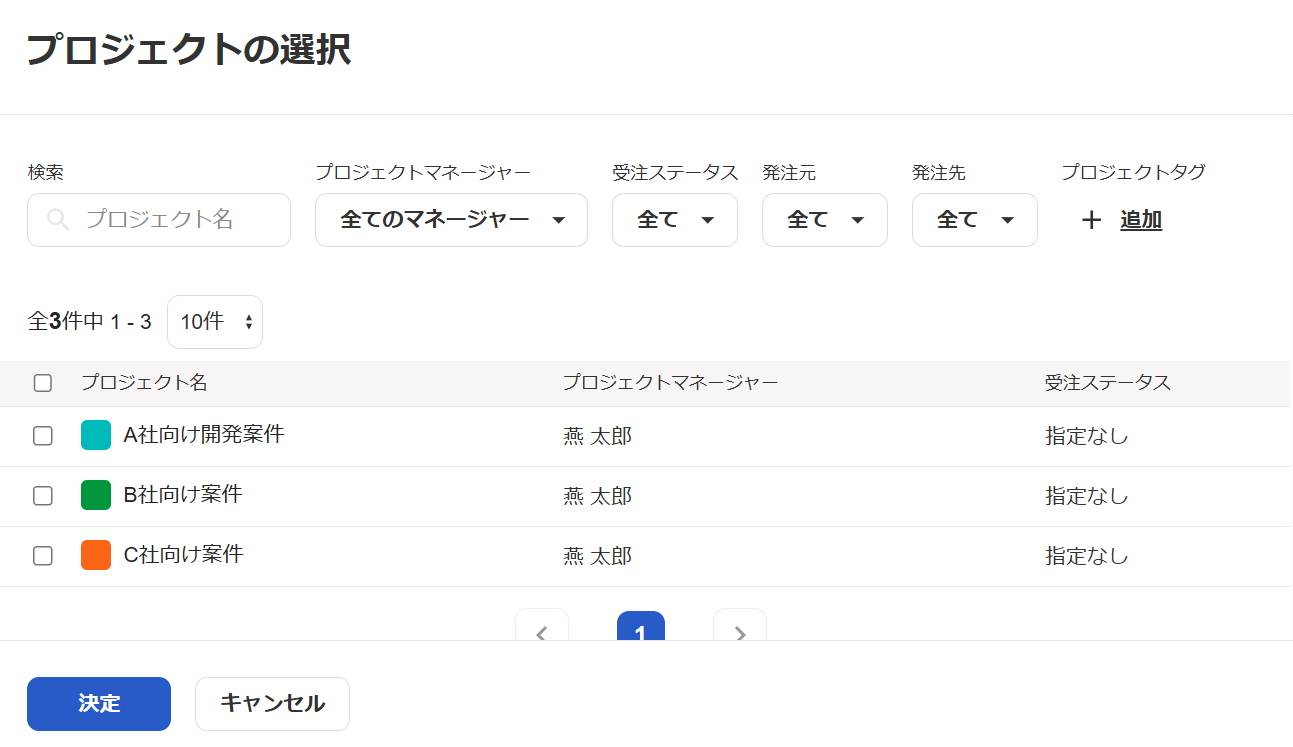Click the B社向け案件 project name

183,495
